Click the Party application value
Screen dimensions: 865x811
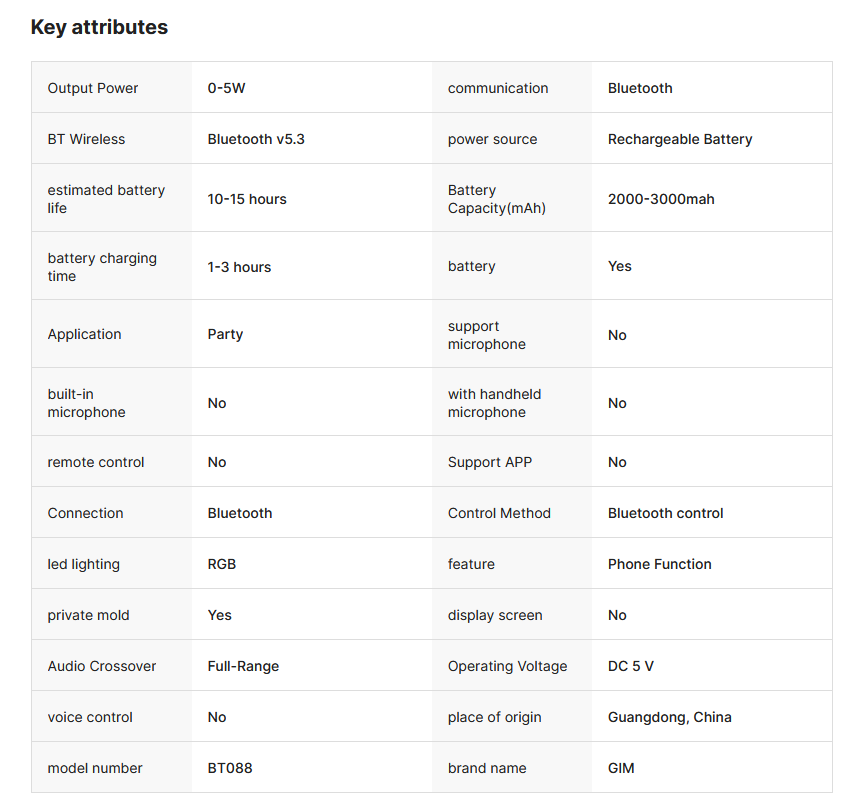(225, 334)
